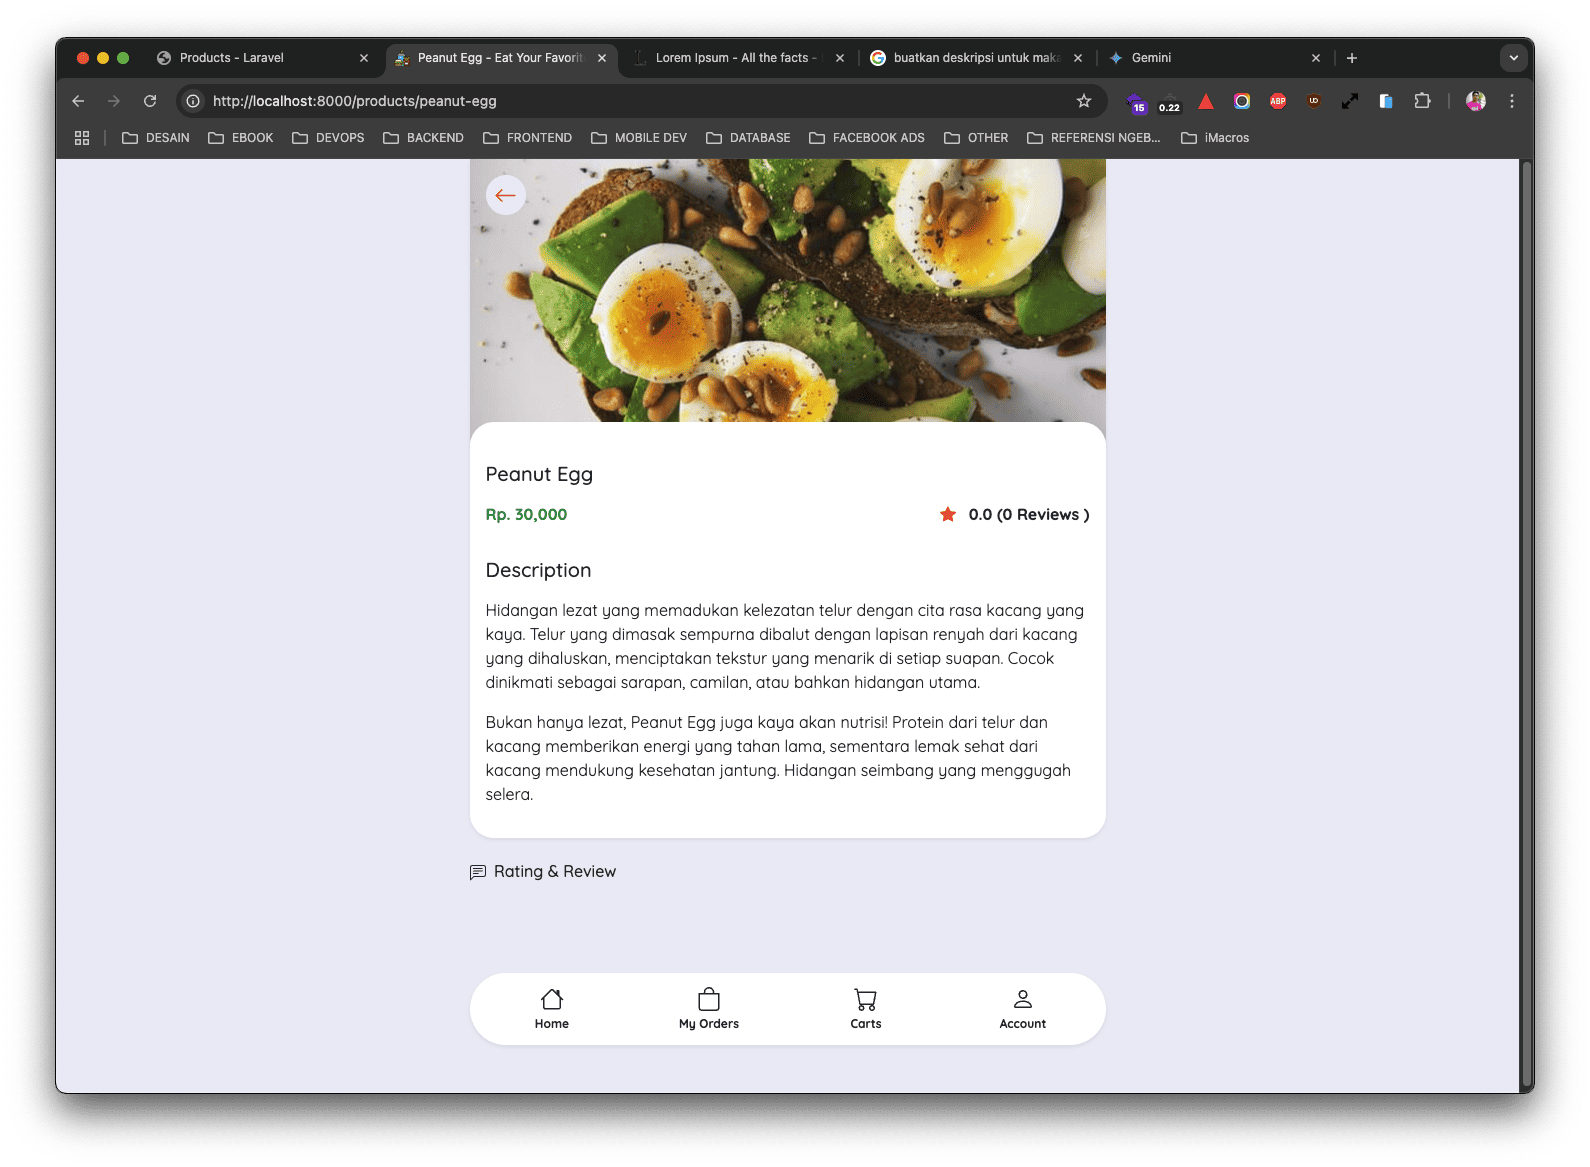
Task: Open Chrome three-dot menu
Action: click(1511, 101)
